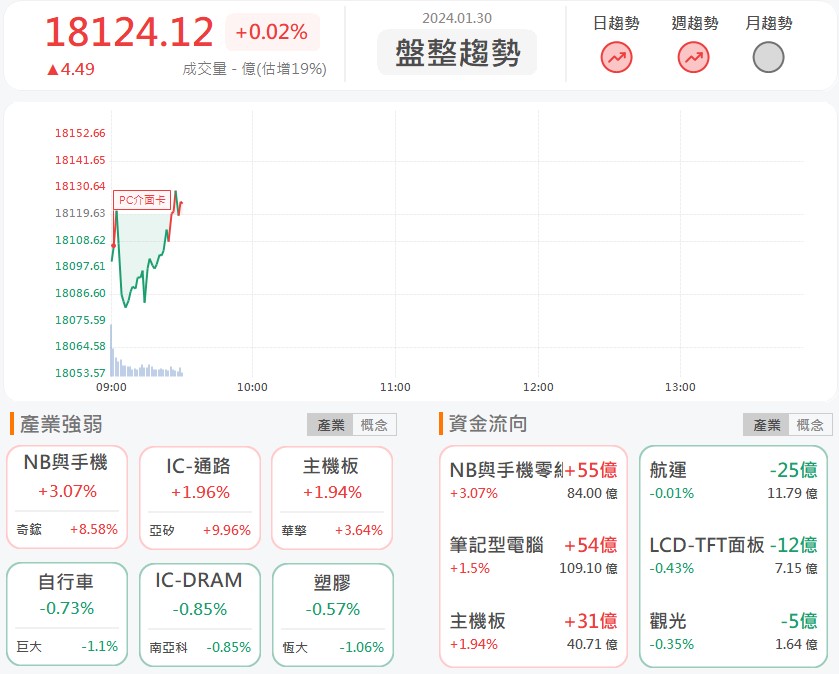Click the 18152.66 price axis label
Screen dimensions: 839x674
pyautogui.click(x=80, y=133)
